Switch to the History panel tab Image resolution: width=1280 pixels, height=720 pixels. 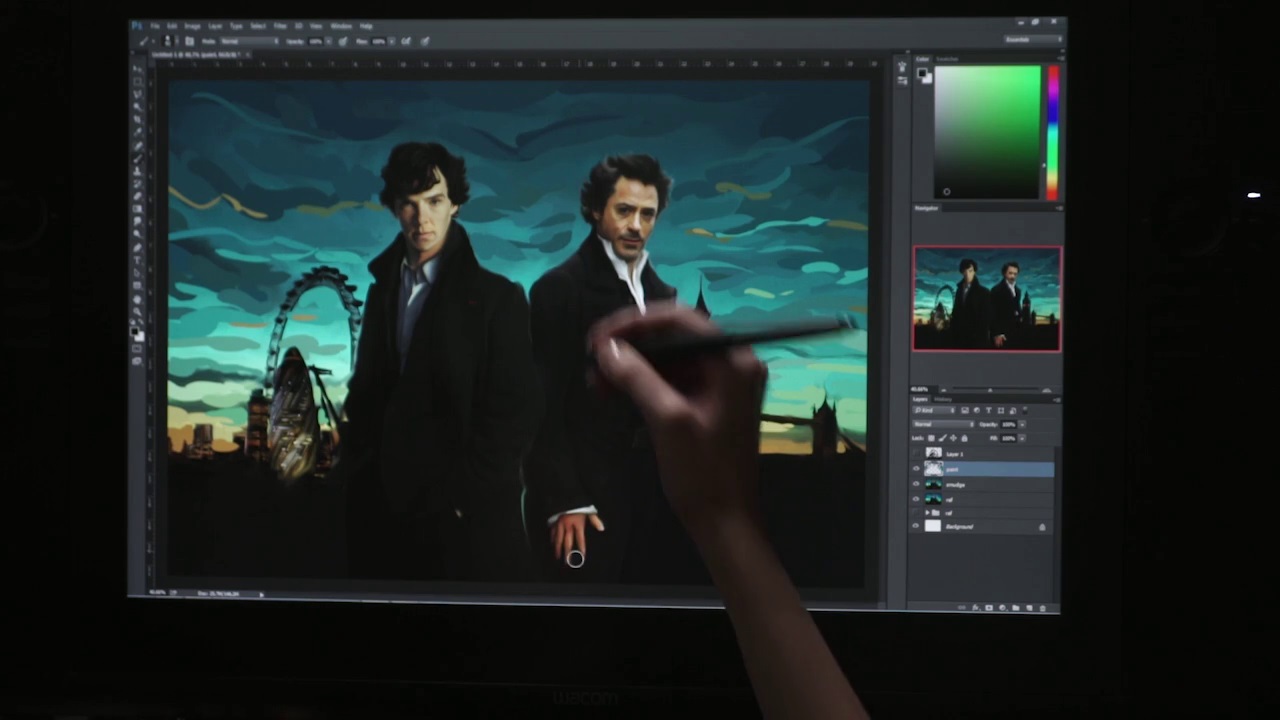click(943, 399)
